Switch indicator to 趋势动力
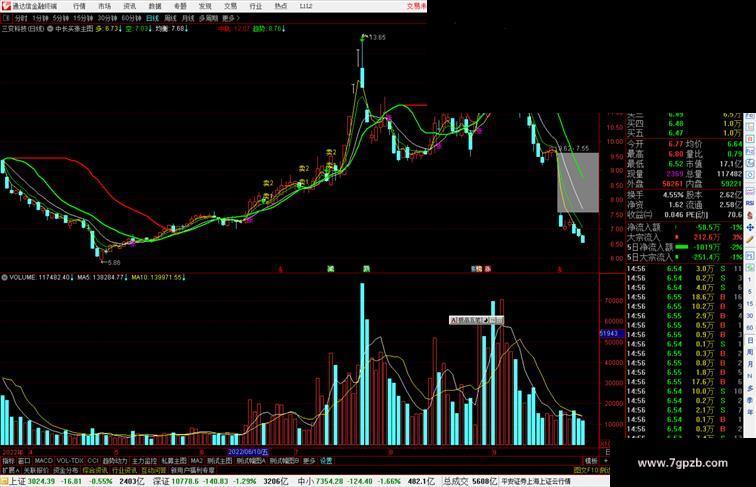Screen dimensions: 756x487 115,461
